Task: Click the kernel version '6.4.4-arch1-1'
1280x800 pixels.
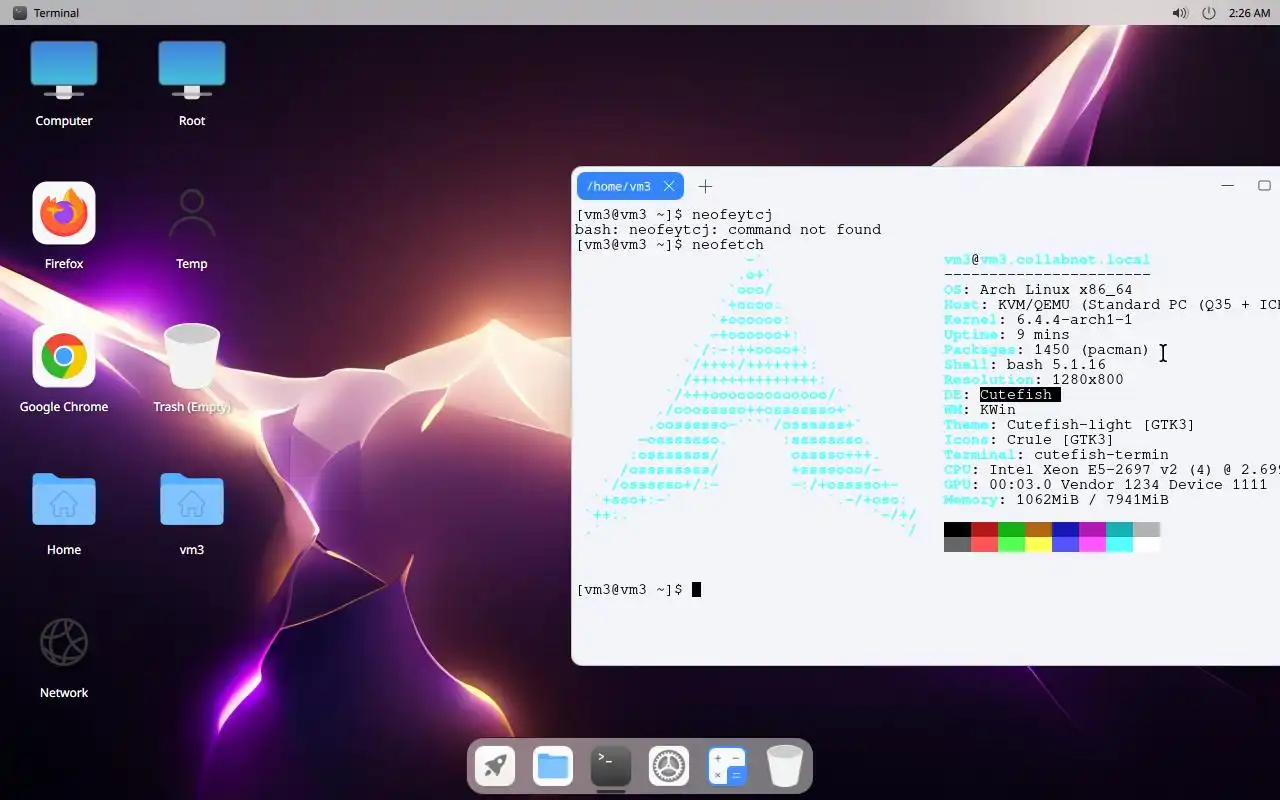Action: pos(1074,320)
